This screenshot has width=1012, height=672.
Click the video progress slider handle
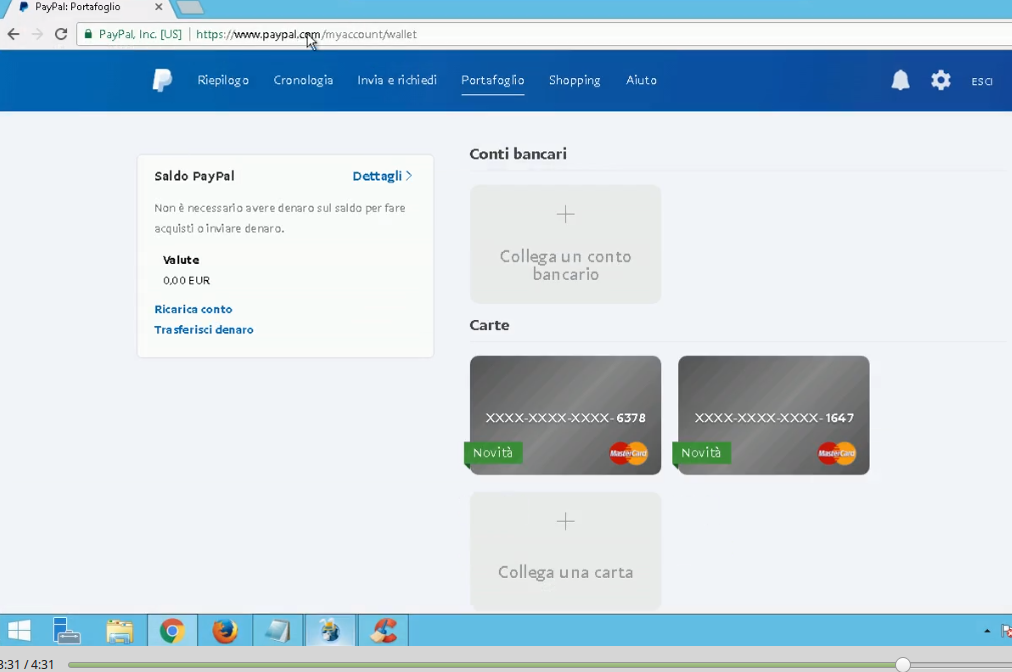click(x=902, y=664)
